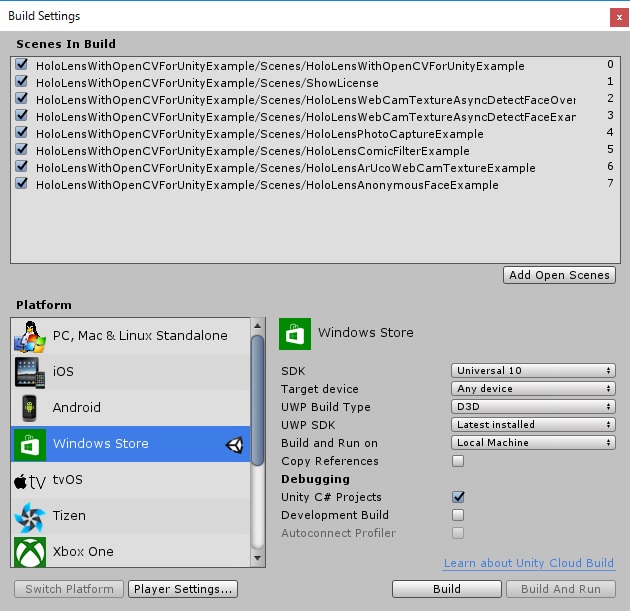Enable the Copy References checkbox

pos(458,461)
